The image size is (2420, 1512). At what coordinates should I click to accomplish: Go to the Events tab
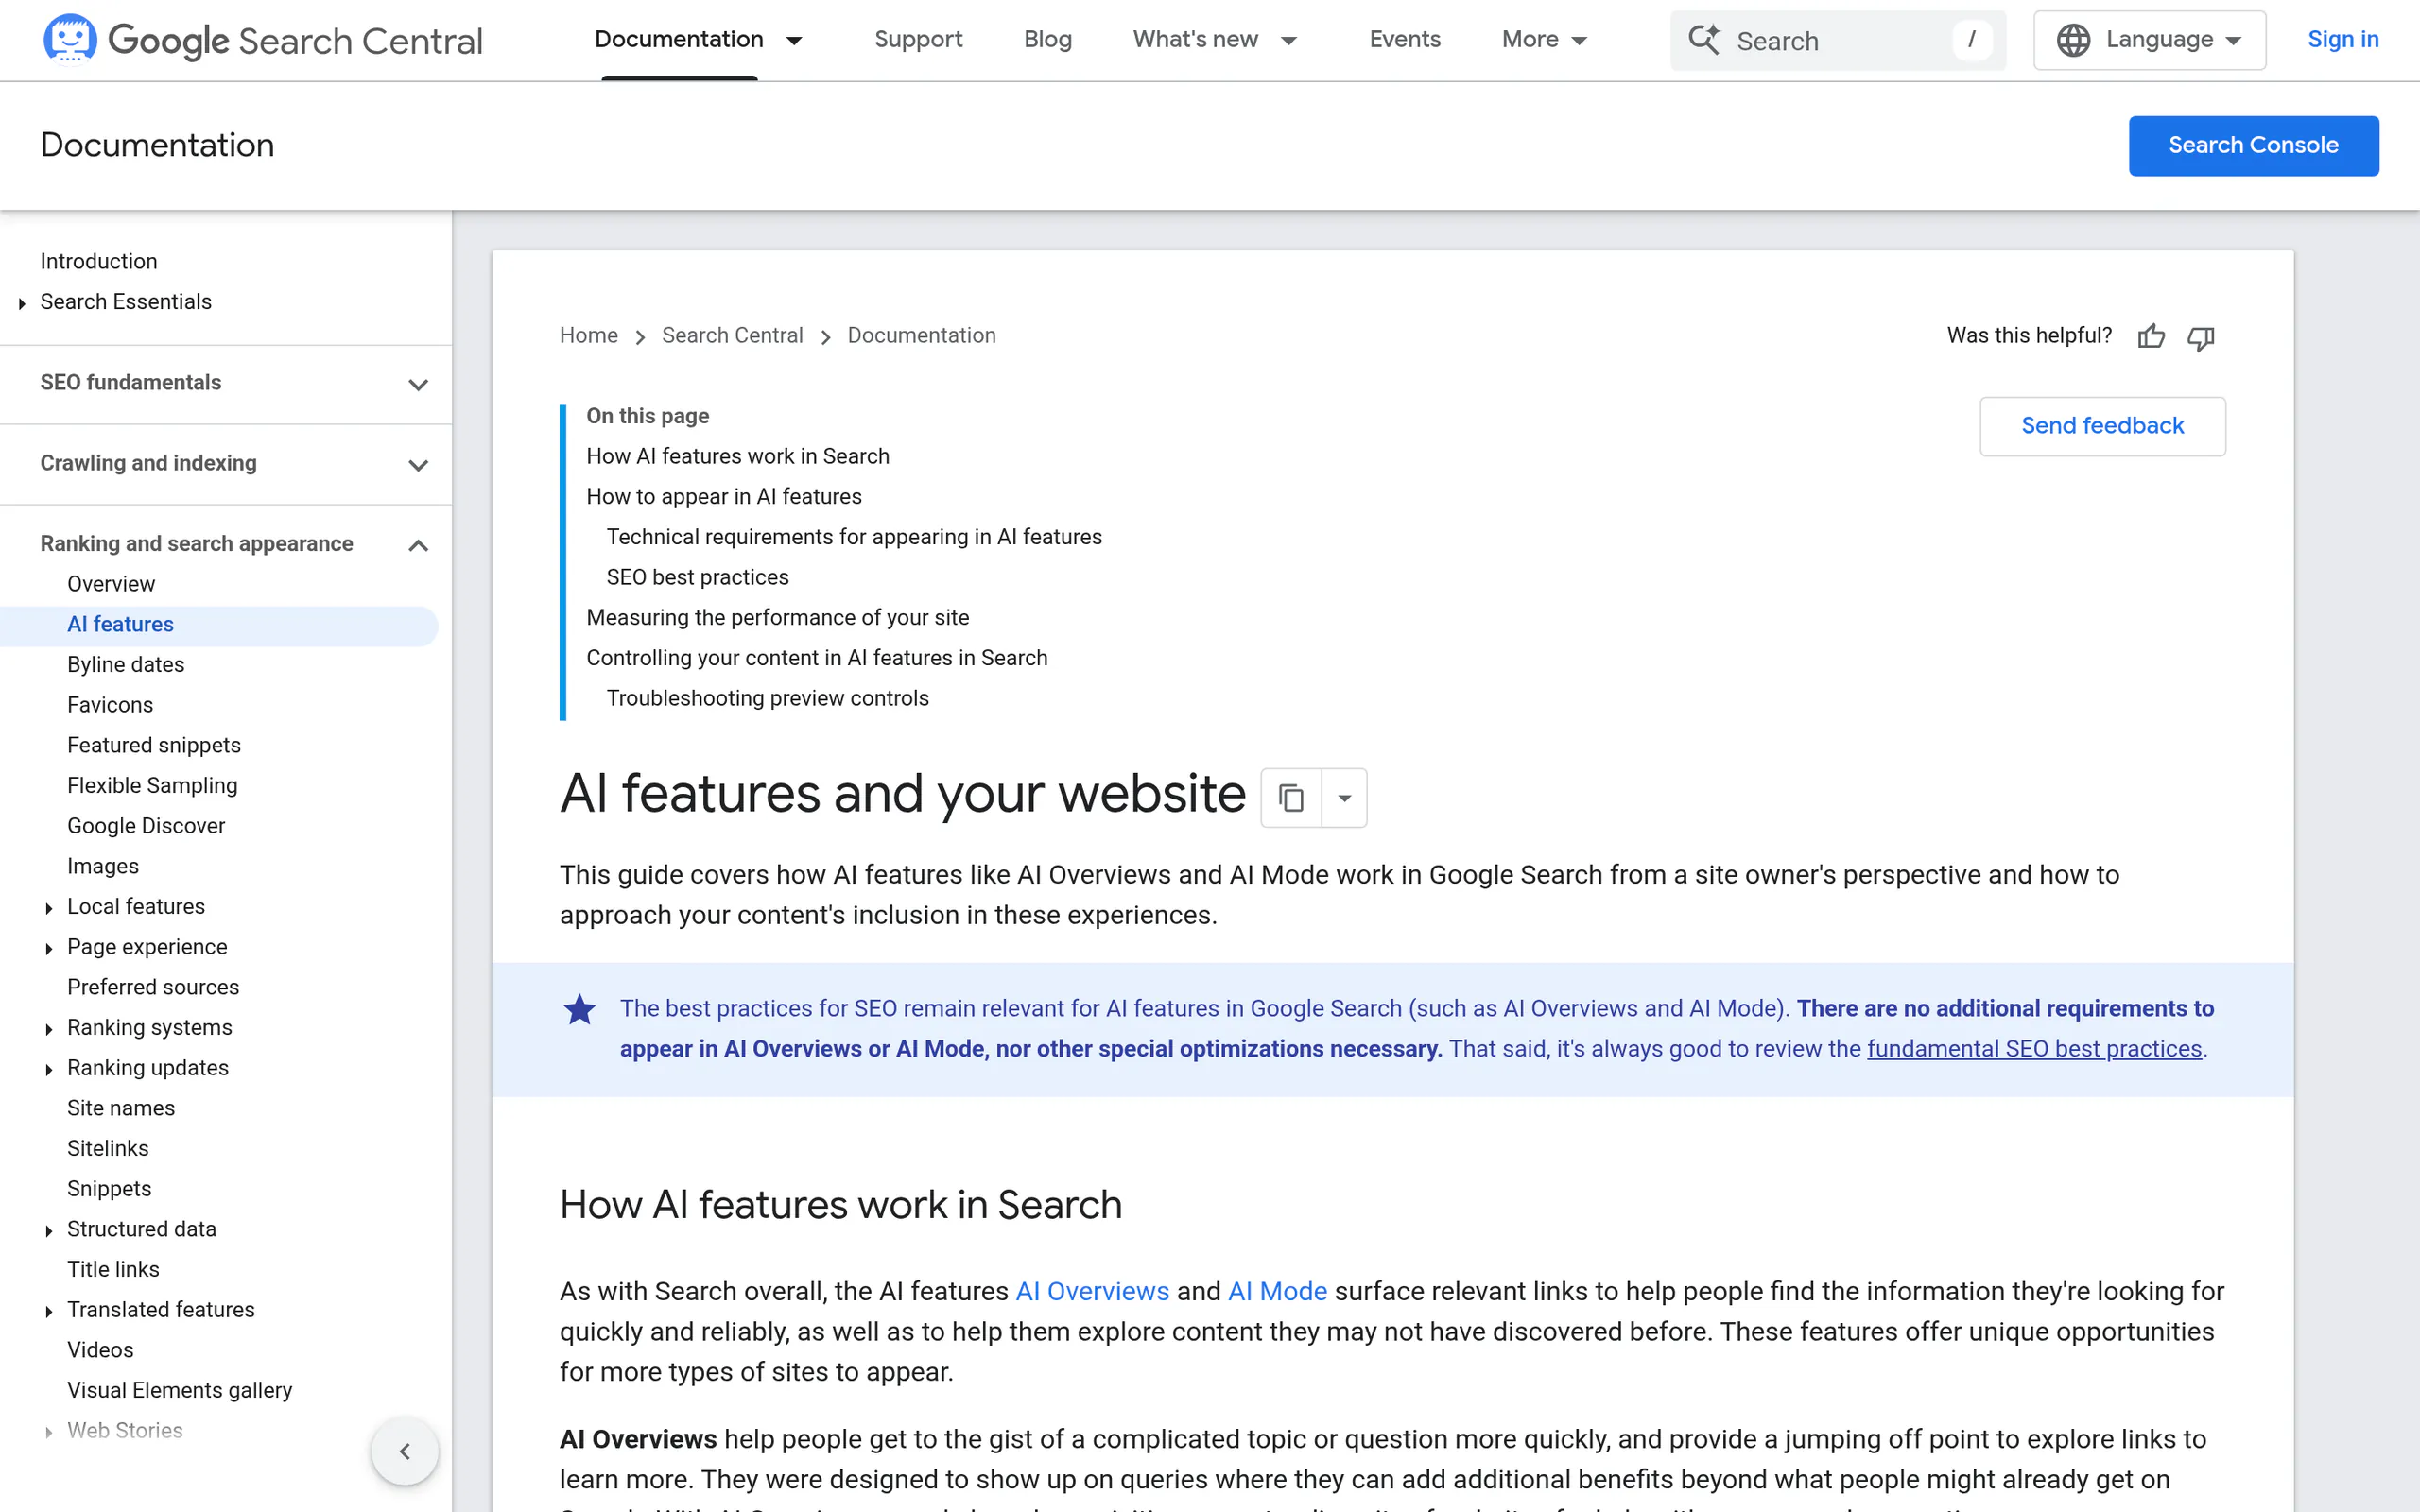1404,40
